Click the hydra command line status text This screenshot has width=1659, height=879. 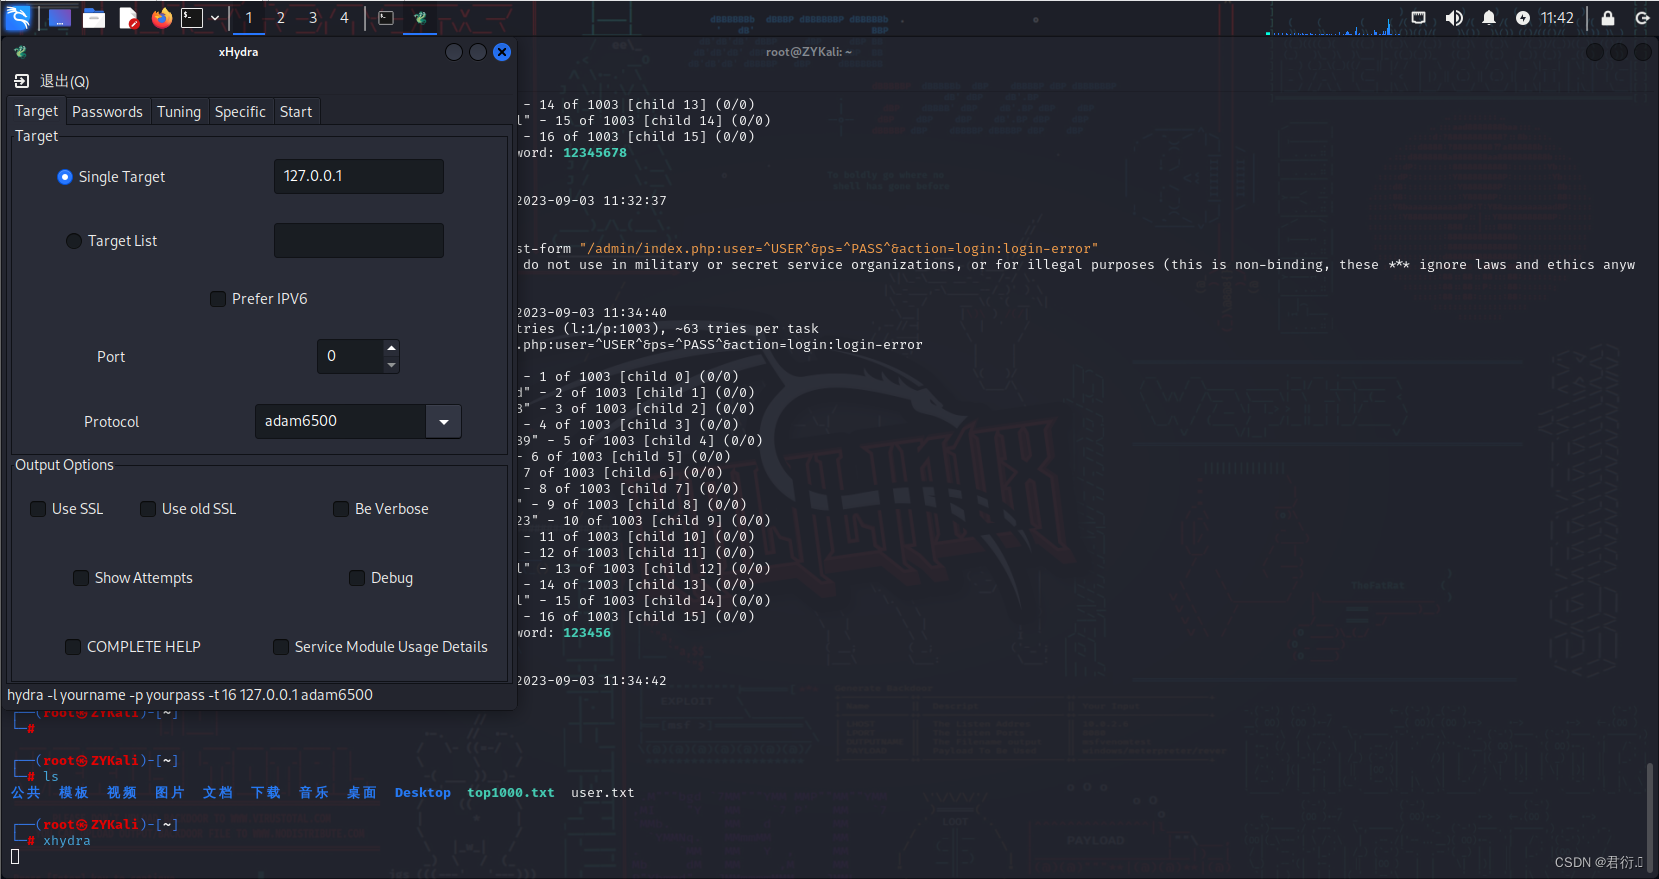pyautogui.click(x=190, y=695)
